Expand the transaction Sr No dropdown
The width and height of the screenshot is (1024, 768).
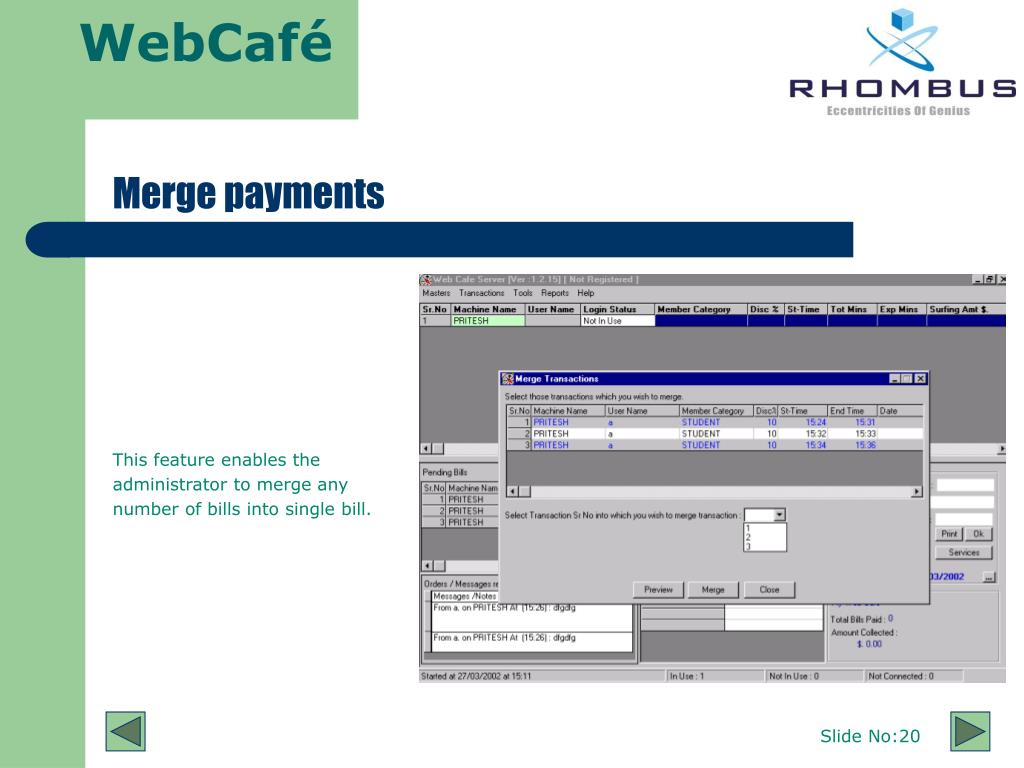click(779, 515)
